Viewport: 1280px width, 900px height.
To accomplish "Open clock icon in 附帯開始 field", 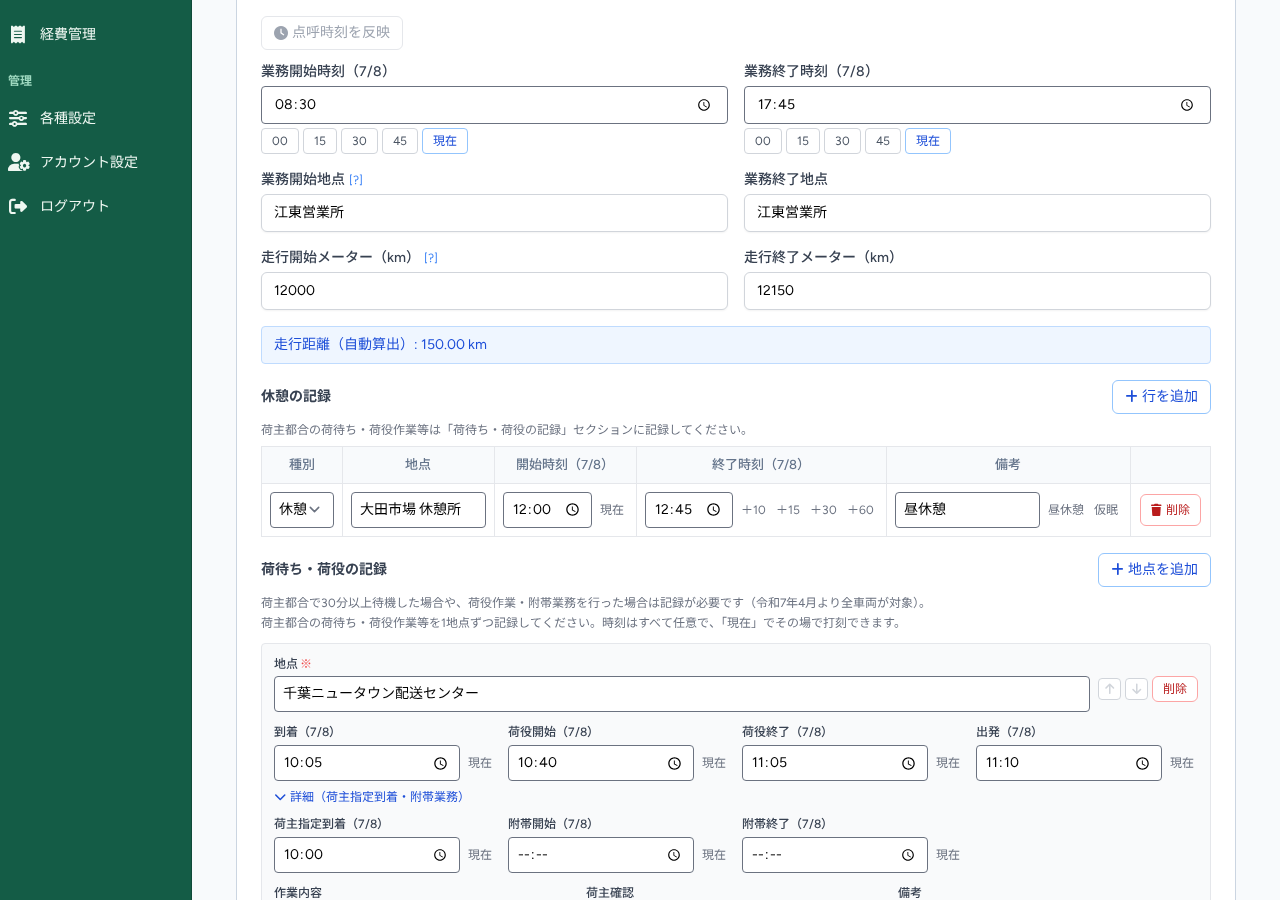I will (674, 855).
